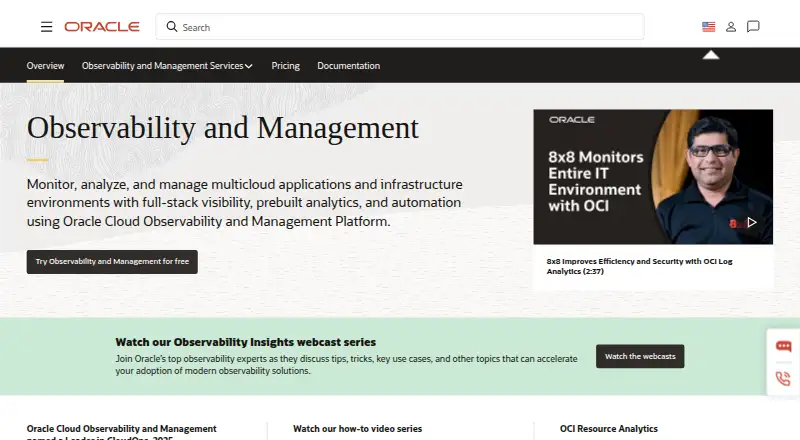The image size is (800, 440).
Task: Open OCI Resource Analytics item
Action: pyautogui.click(x=609, y=429)
